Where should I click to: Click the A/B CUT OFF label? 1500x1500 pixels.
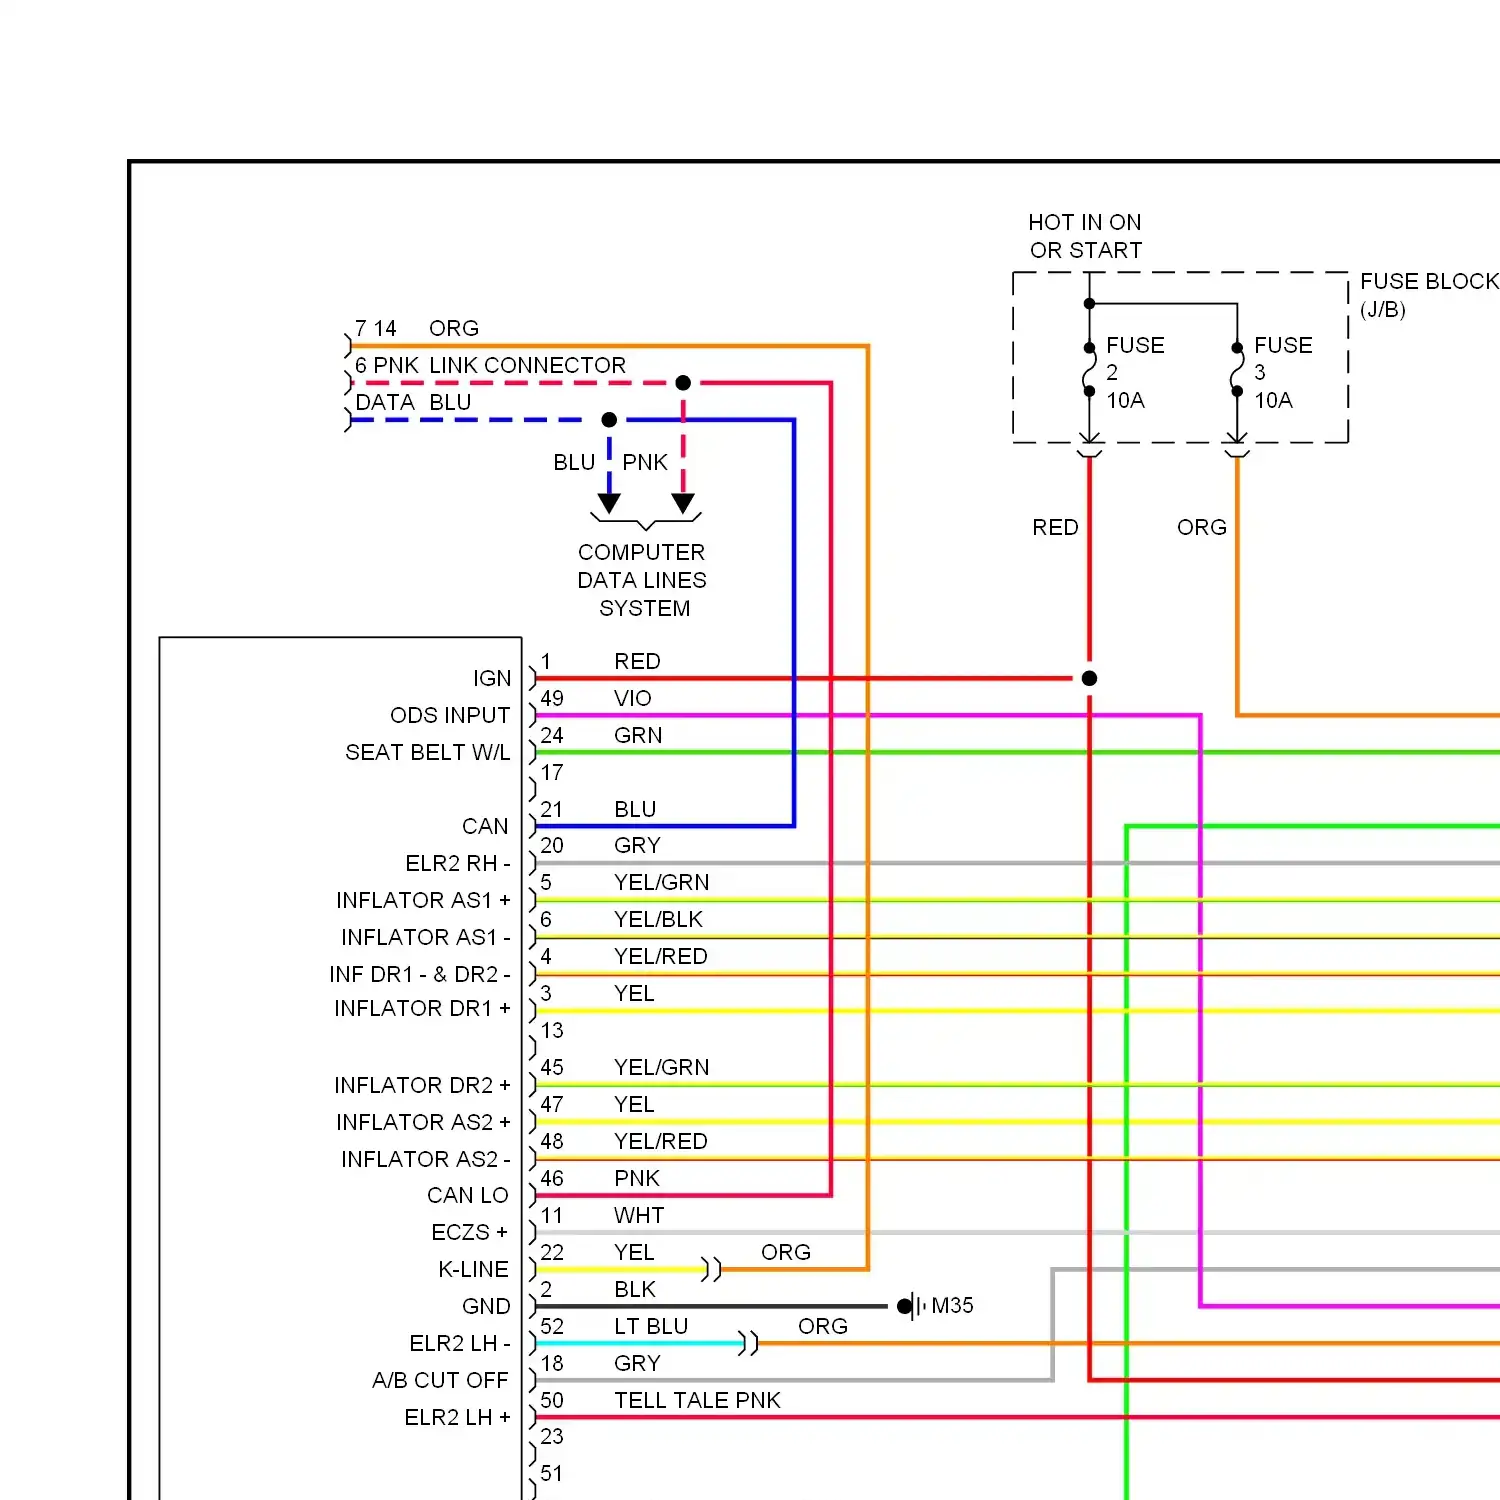click(440, 1380)
